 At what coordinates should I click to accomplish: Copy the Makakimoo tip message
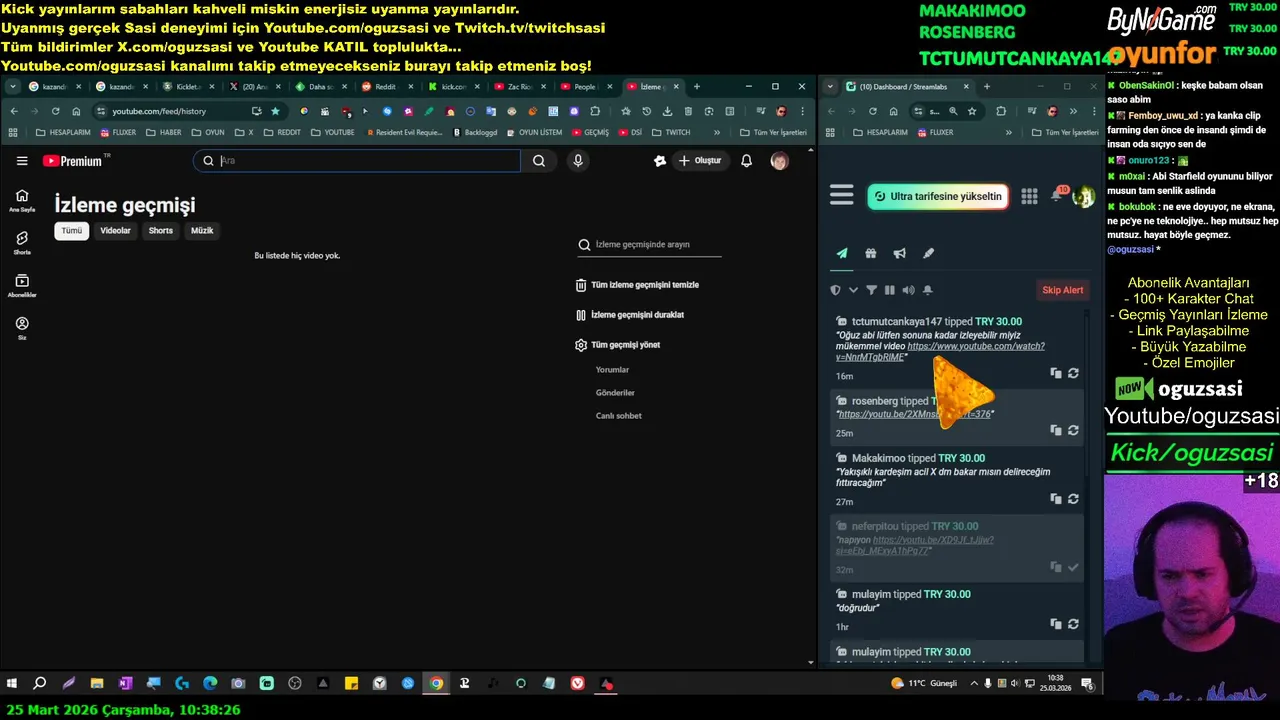1056,499
